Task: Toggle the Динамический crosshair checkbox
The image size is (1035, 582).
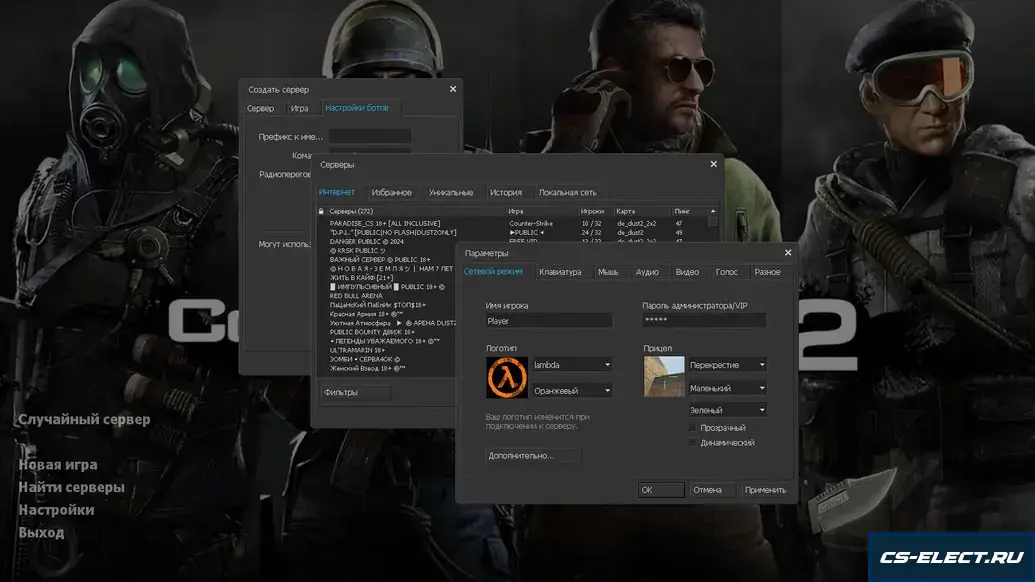Action: [x=692, y=443]
